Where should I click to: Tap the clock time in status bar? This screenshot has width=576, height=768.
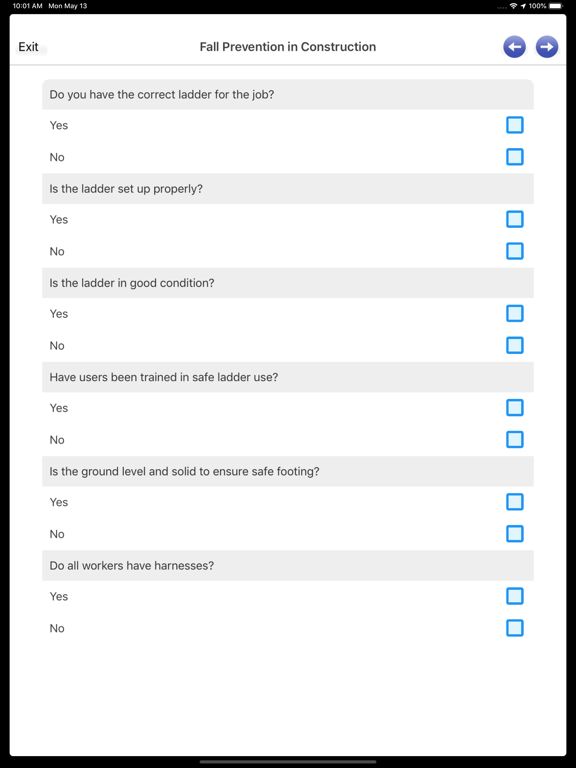pos(27,6)
